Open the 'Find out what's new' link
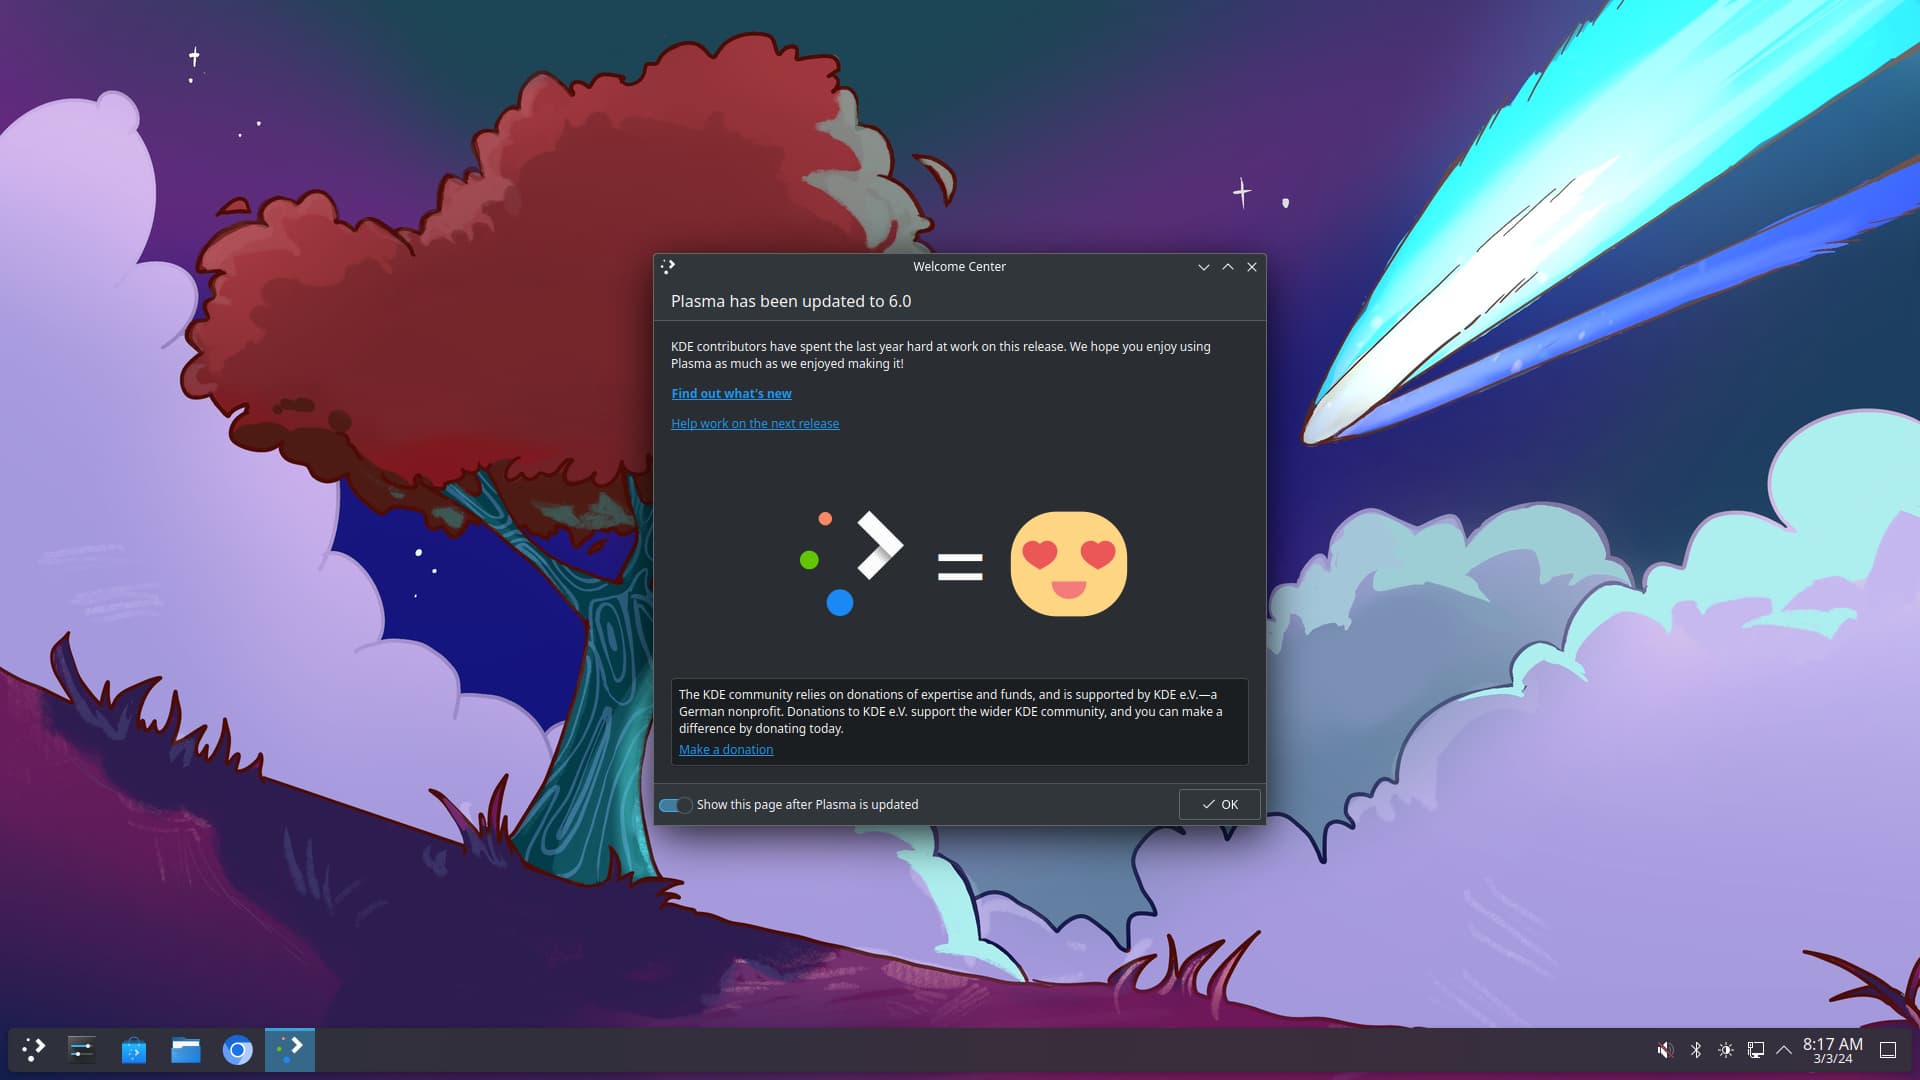This screenshot has width=1920, height=1080. (731, 394)
